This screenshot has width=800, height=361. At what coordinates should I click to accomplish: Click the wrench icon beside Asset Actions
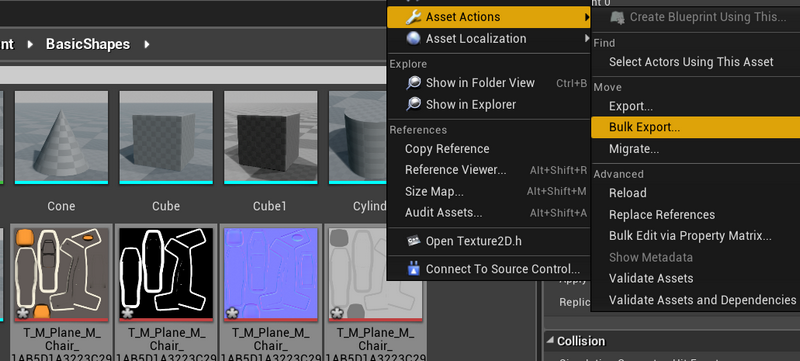413,17
